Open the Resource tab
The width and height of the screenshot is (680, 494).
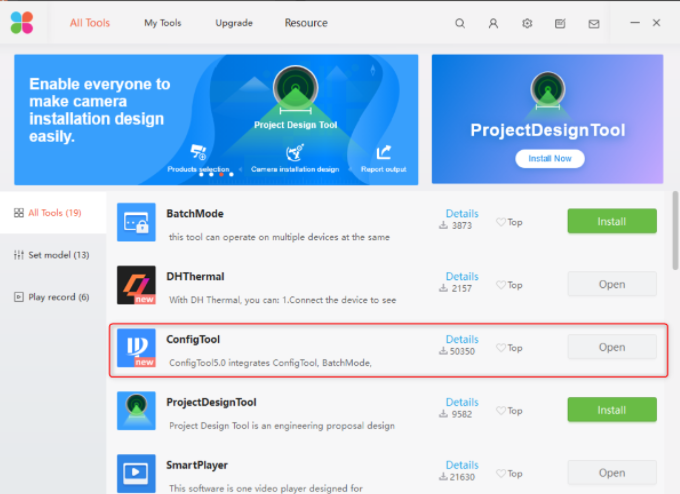point(306,23)
